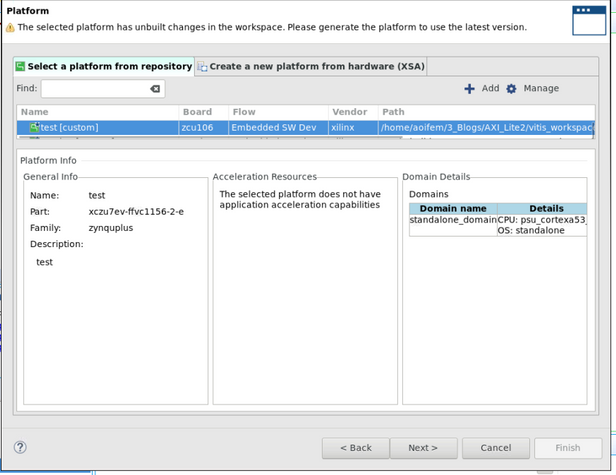
Task: Sort platforms by Name column header
Action: pyautogui.click(x=97, y=112)
